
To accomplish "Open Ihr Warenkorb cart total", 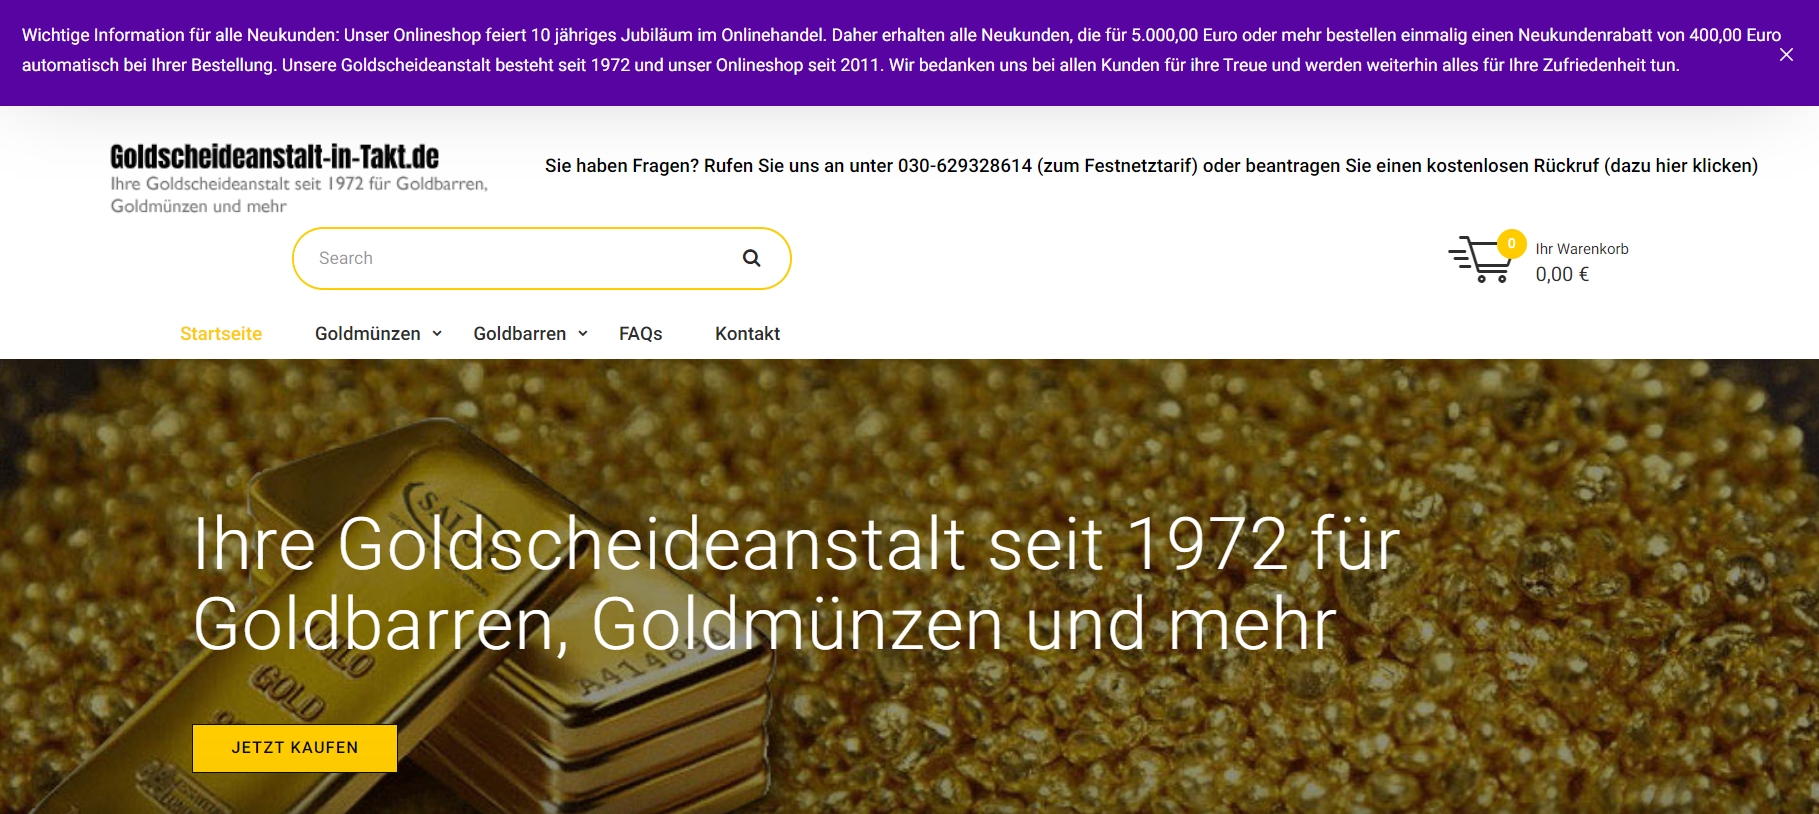I will (1582, 249).
